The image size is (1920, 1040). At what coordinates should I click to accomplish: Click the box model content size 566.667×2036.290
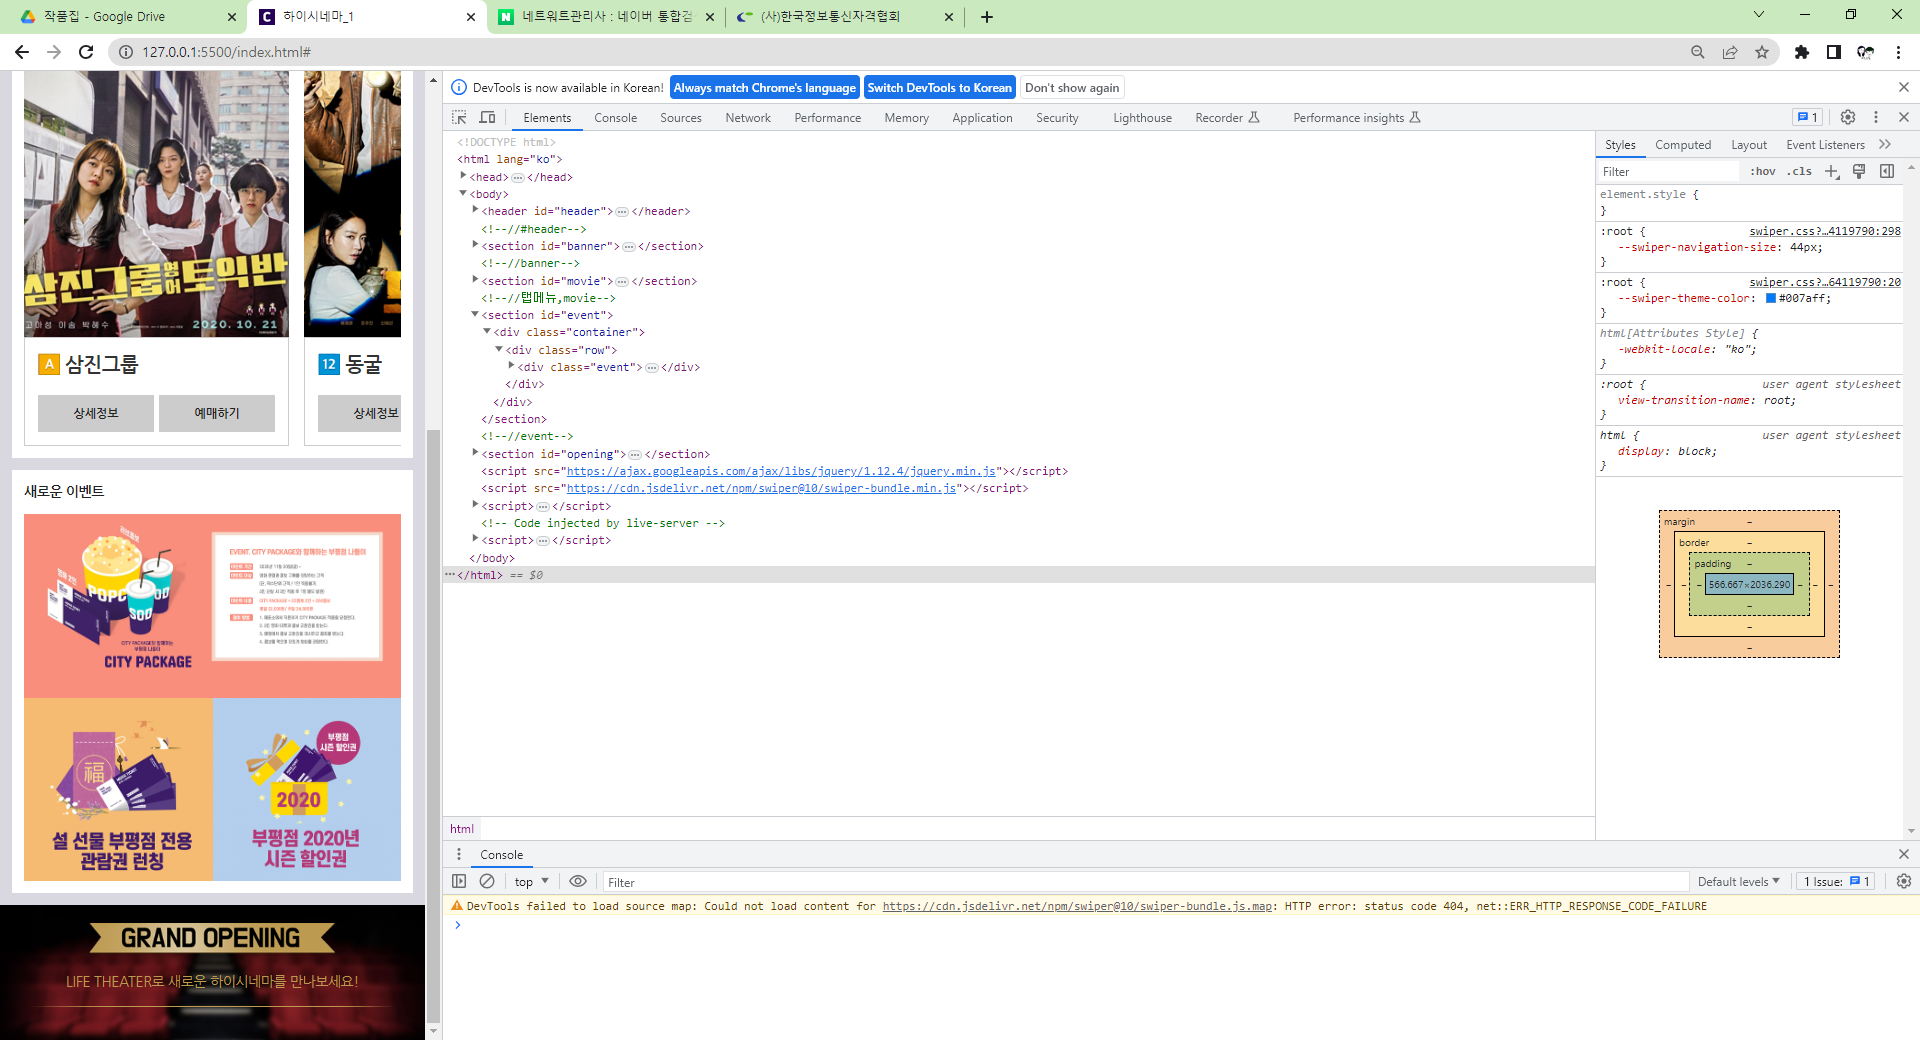coord(1749,584)
